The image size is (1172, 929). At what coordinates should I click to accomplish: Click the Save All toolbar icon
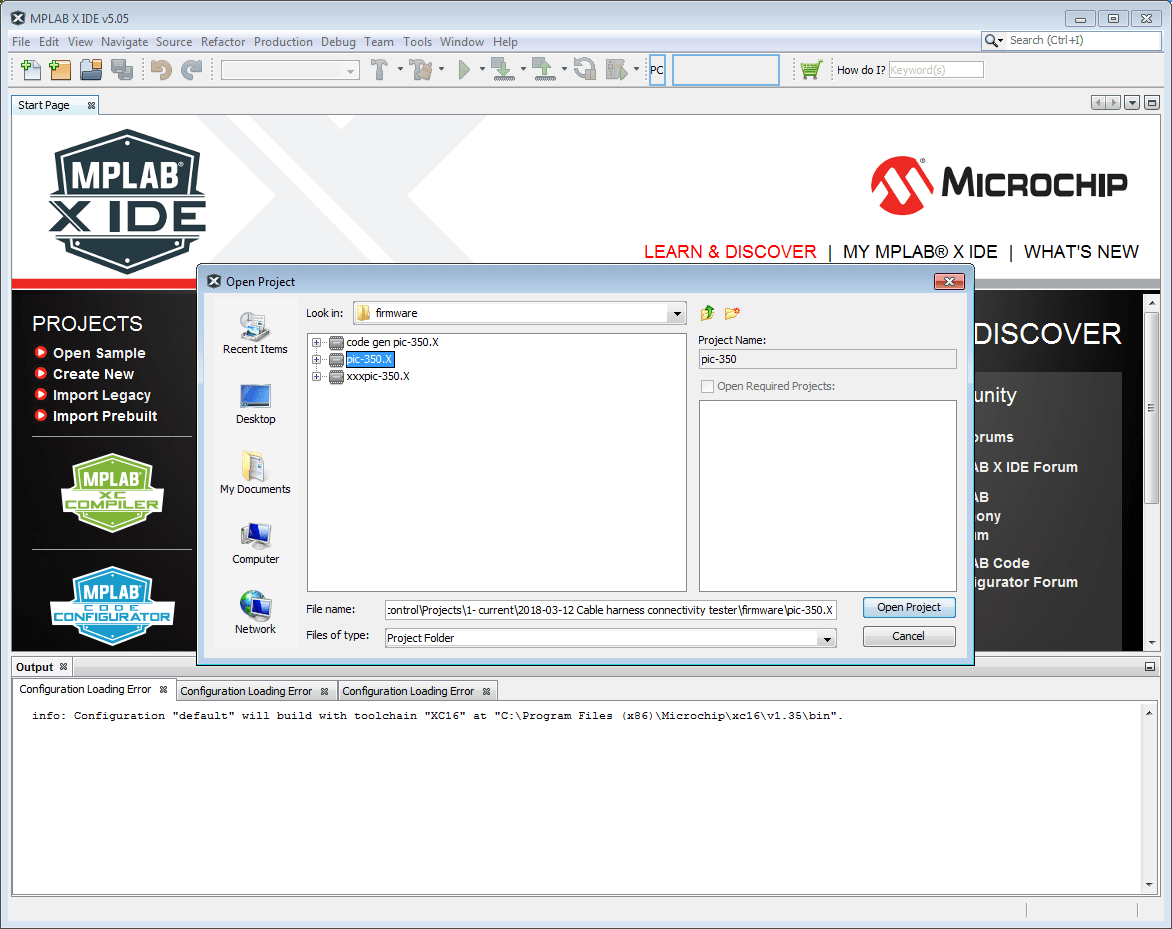pyautogui.click(x=122, y=70)
